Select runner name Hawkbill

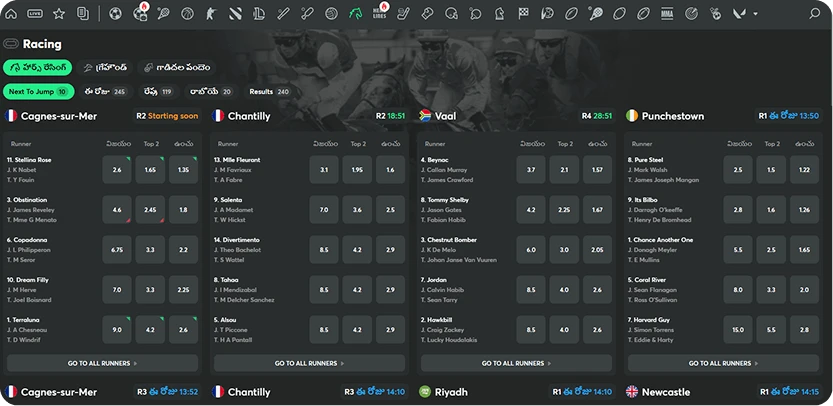coord(438,320)
